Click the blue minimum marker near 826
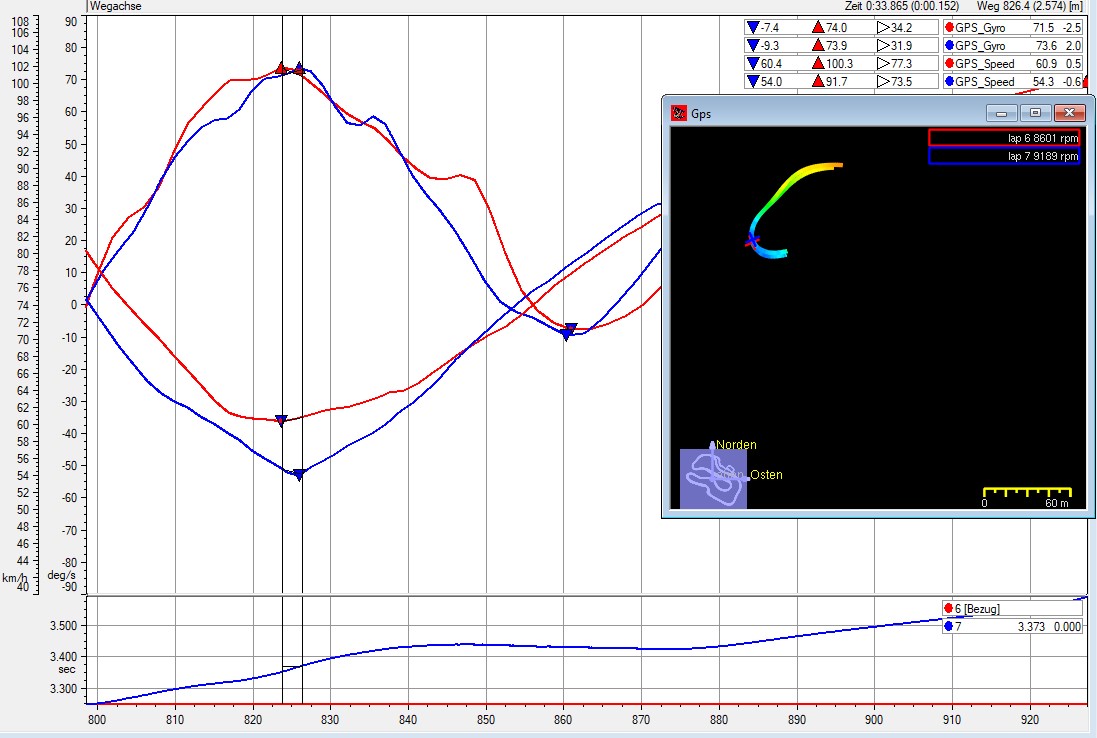The width and height of the screenshot is (1097, 738). tap(298, 475)
